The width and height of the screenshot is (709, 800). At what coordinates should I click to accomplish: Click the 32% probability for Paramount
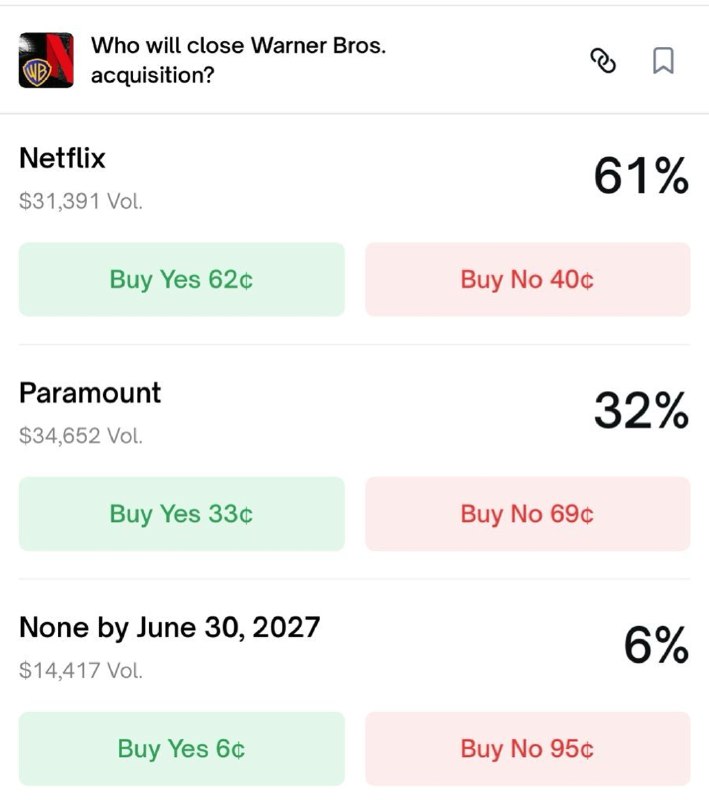[641, 411]
